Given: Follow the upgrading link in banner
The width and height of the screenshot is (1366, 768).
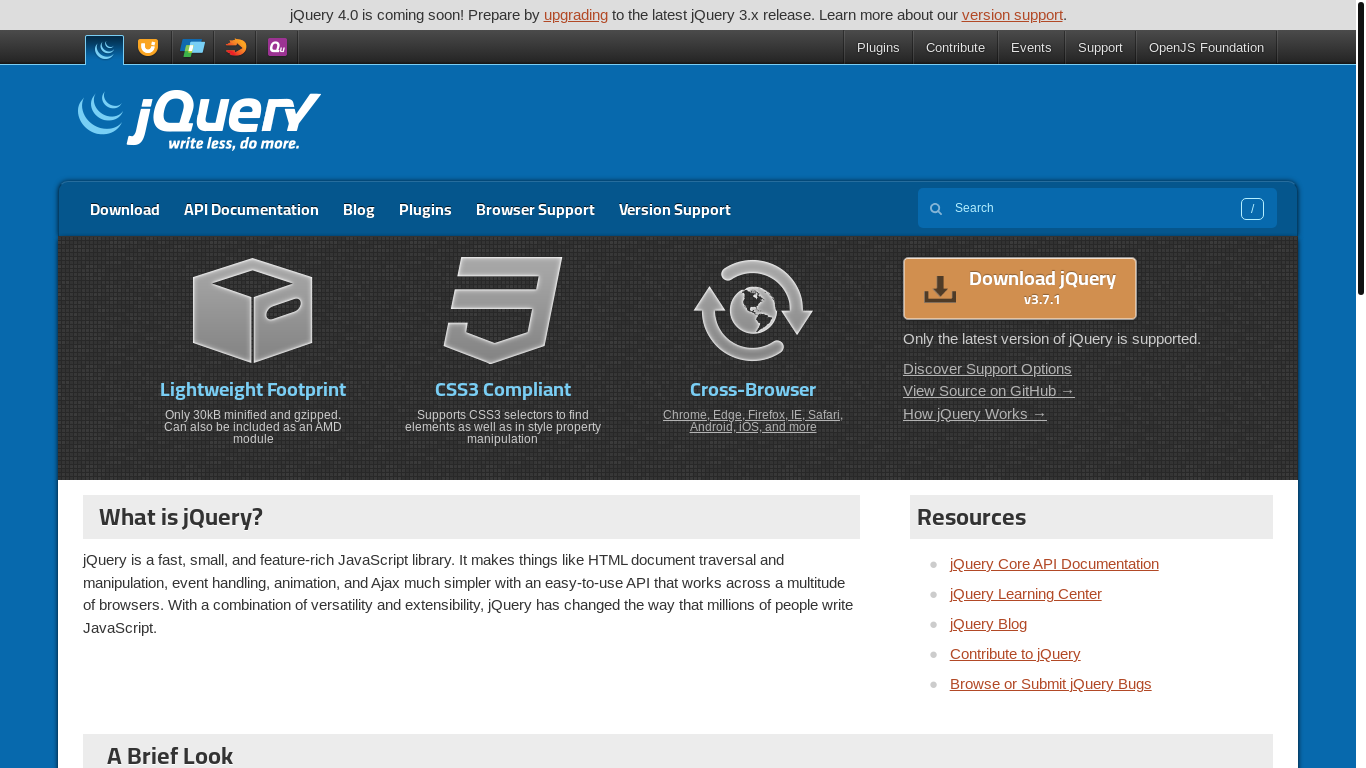Looking at the screenshot, I should (x=576, y=15).
